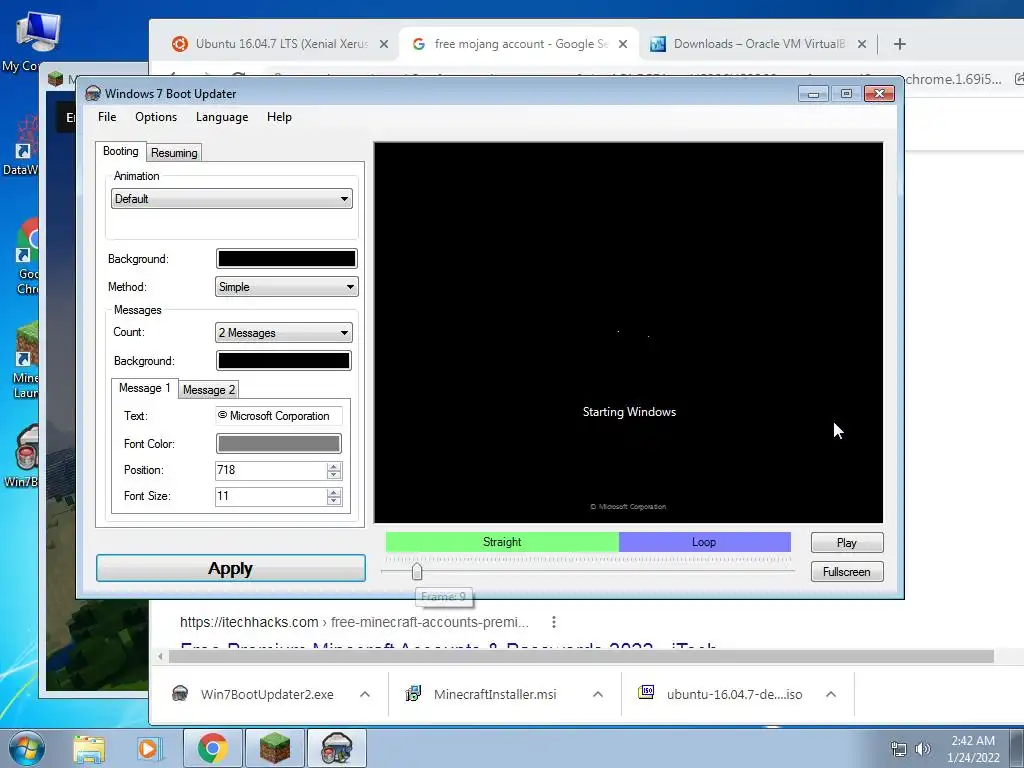Screen dimensions: 1024x768
Task: Expand options for Win7BootUpdater2.exe download
Action: tap(365, 694)
